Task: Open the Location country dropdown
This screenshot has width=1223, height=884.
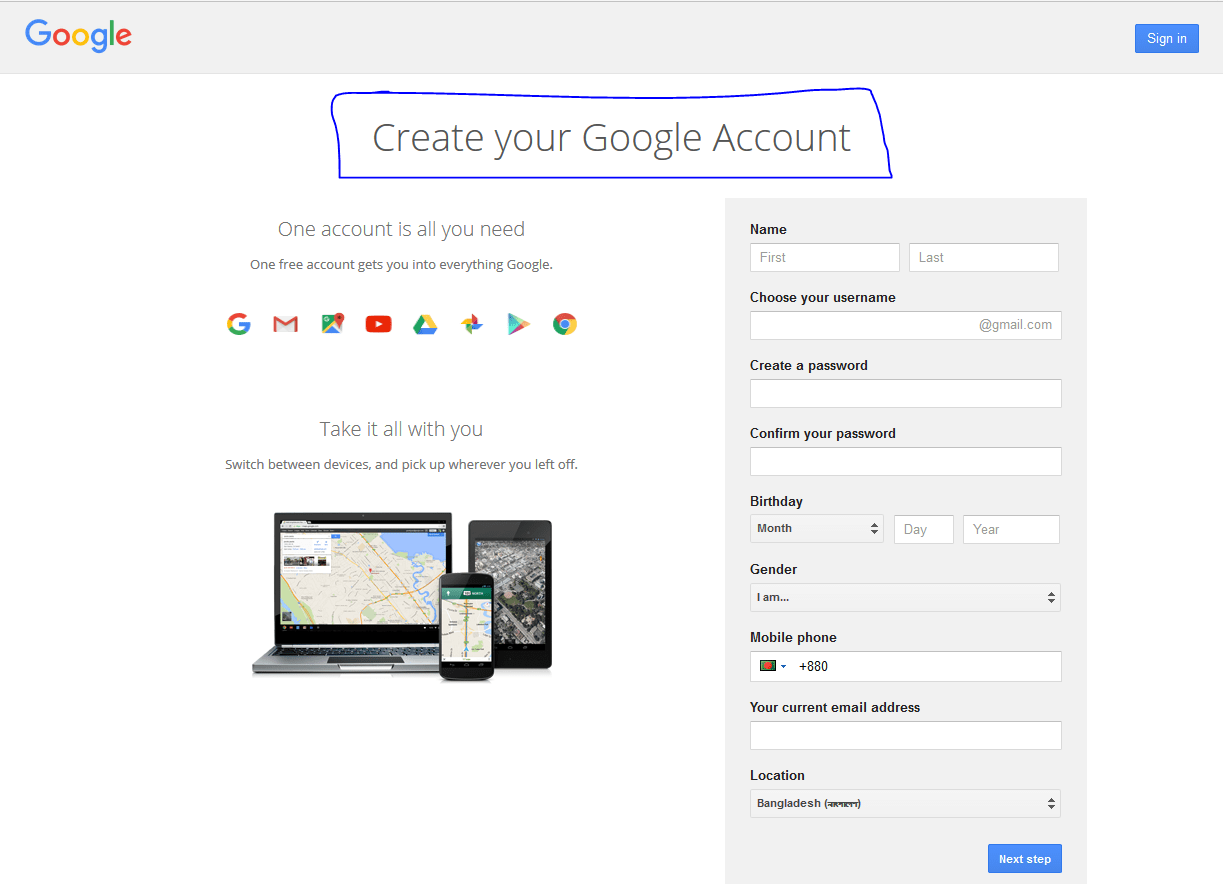Action: pyautogui.click(x=904, y=803)
